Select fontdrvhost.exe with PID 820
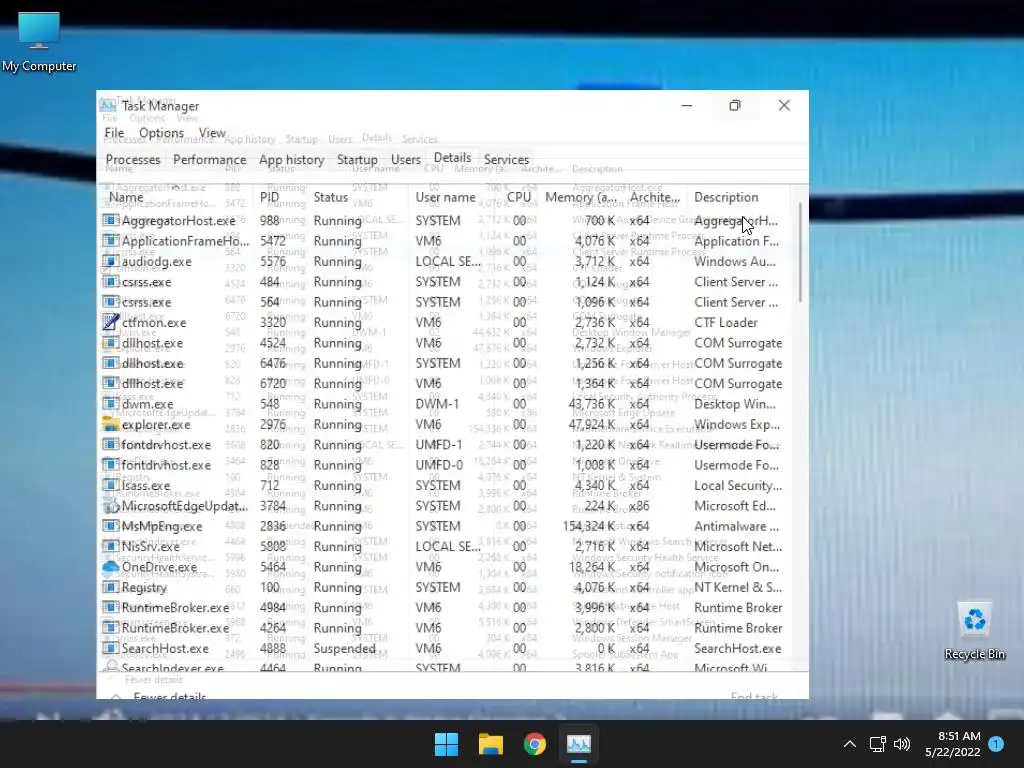Image resolution: width=1024 pixels, height=768 pixels. pos(446,444)
